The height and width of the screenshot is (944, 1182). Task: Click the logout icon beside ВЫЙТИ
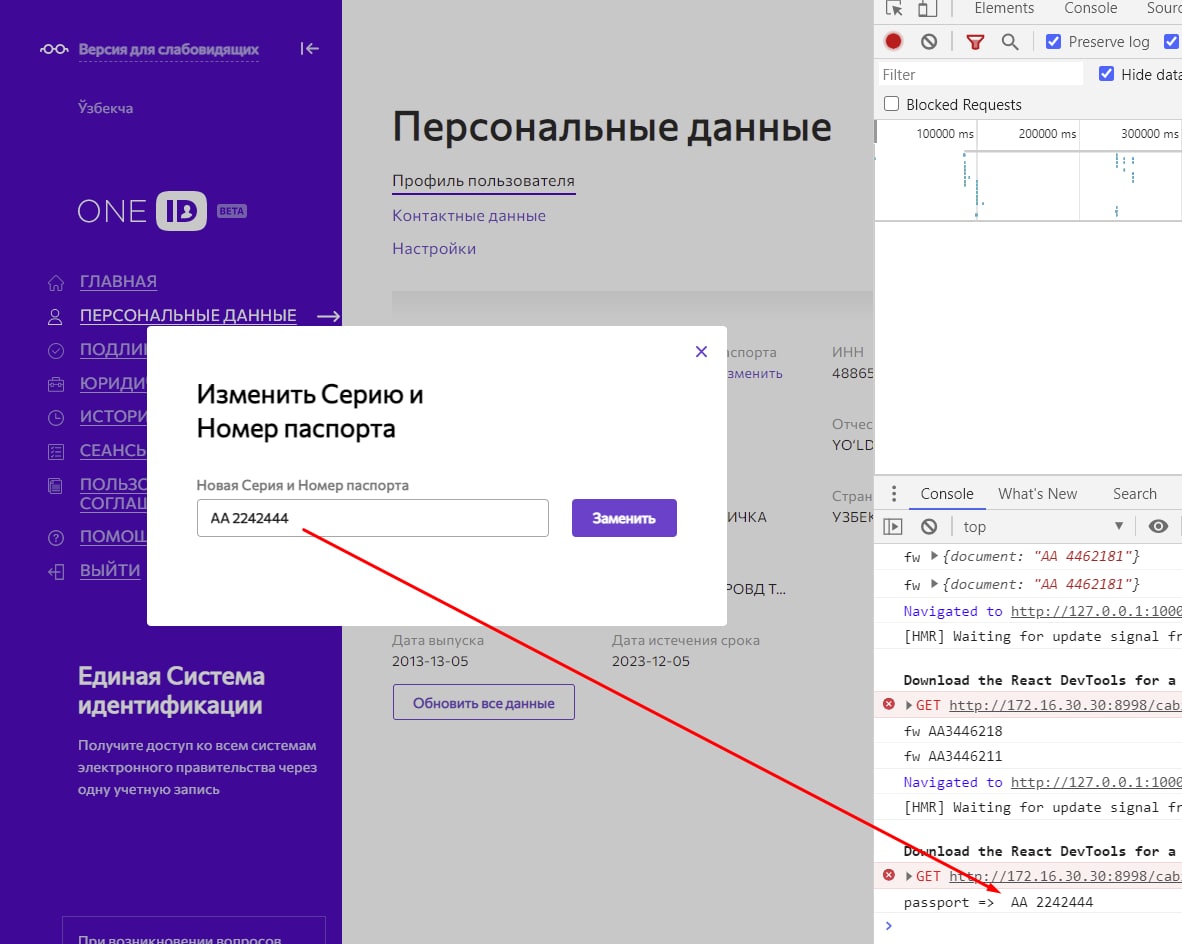click(x=56, y=572)
